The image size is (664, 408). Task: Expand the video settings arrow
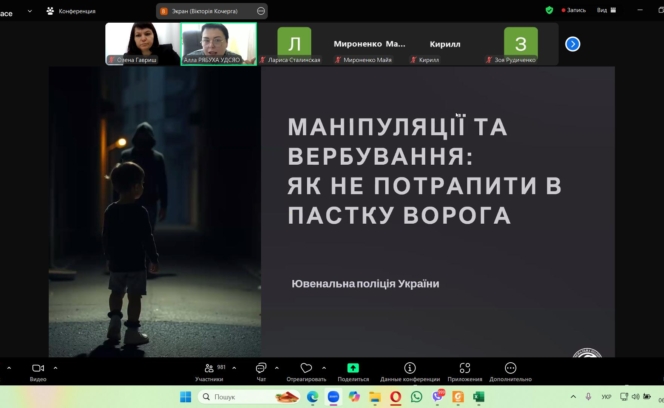click(x=56, y=368)
